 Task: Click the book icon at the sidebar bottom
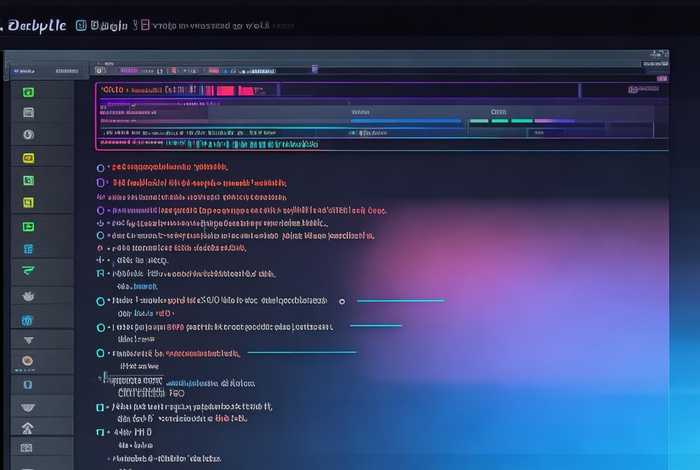(x=28, y=448)
